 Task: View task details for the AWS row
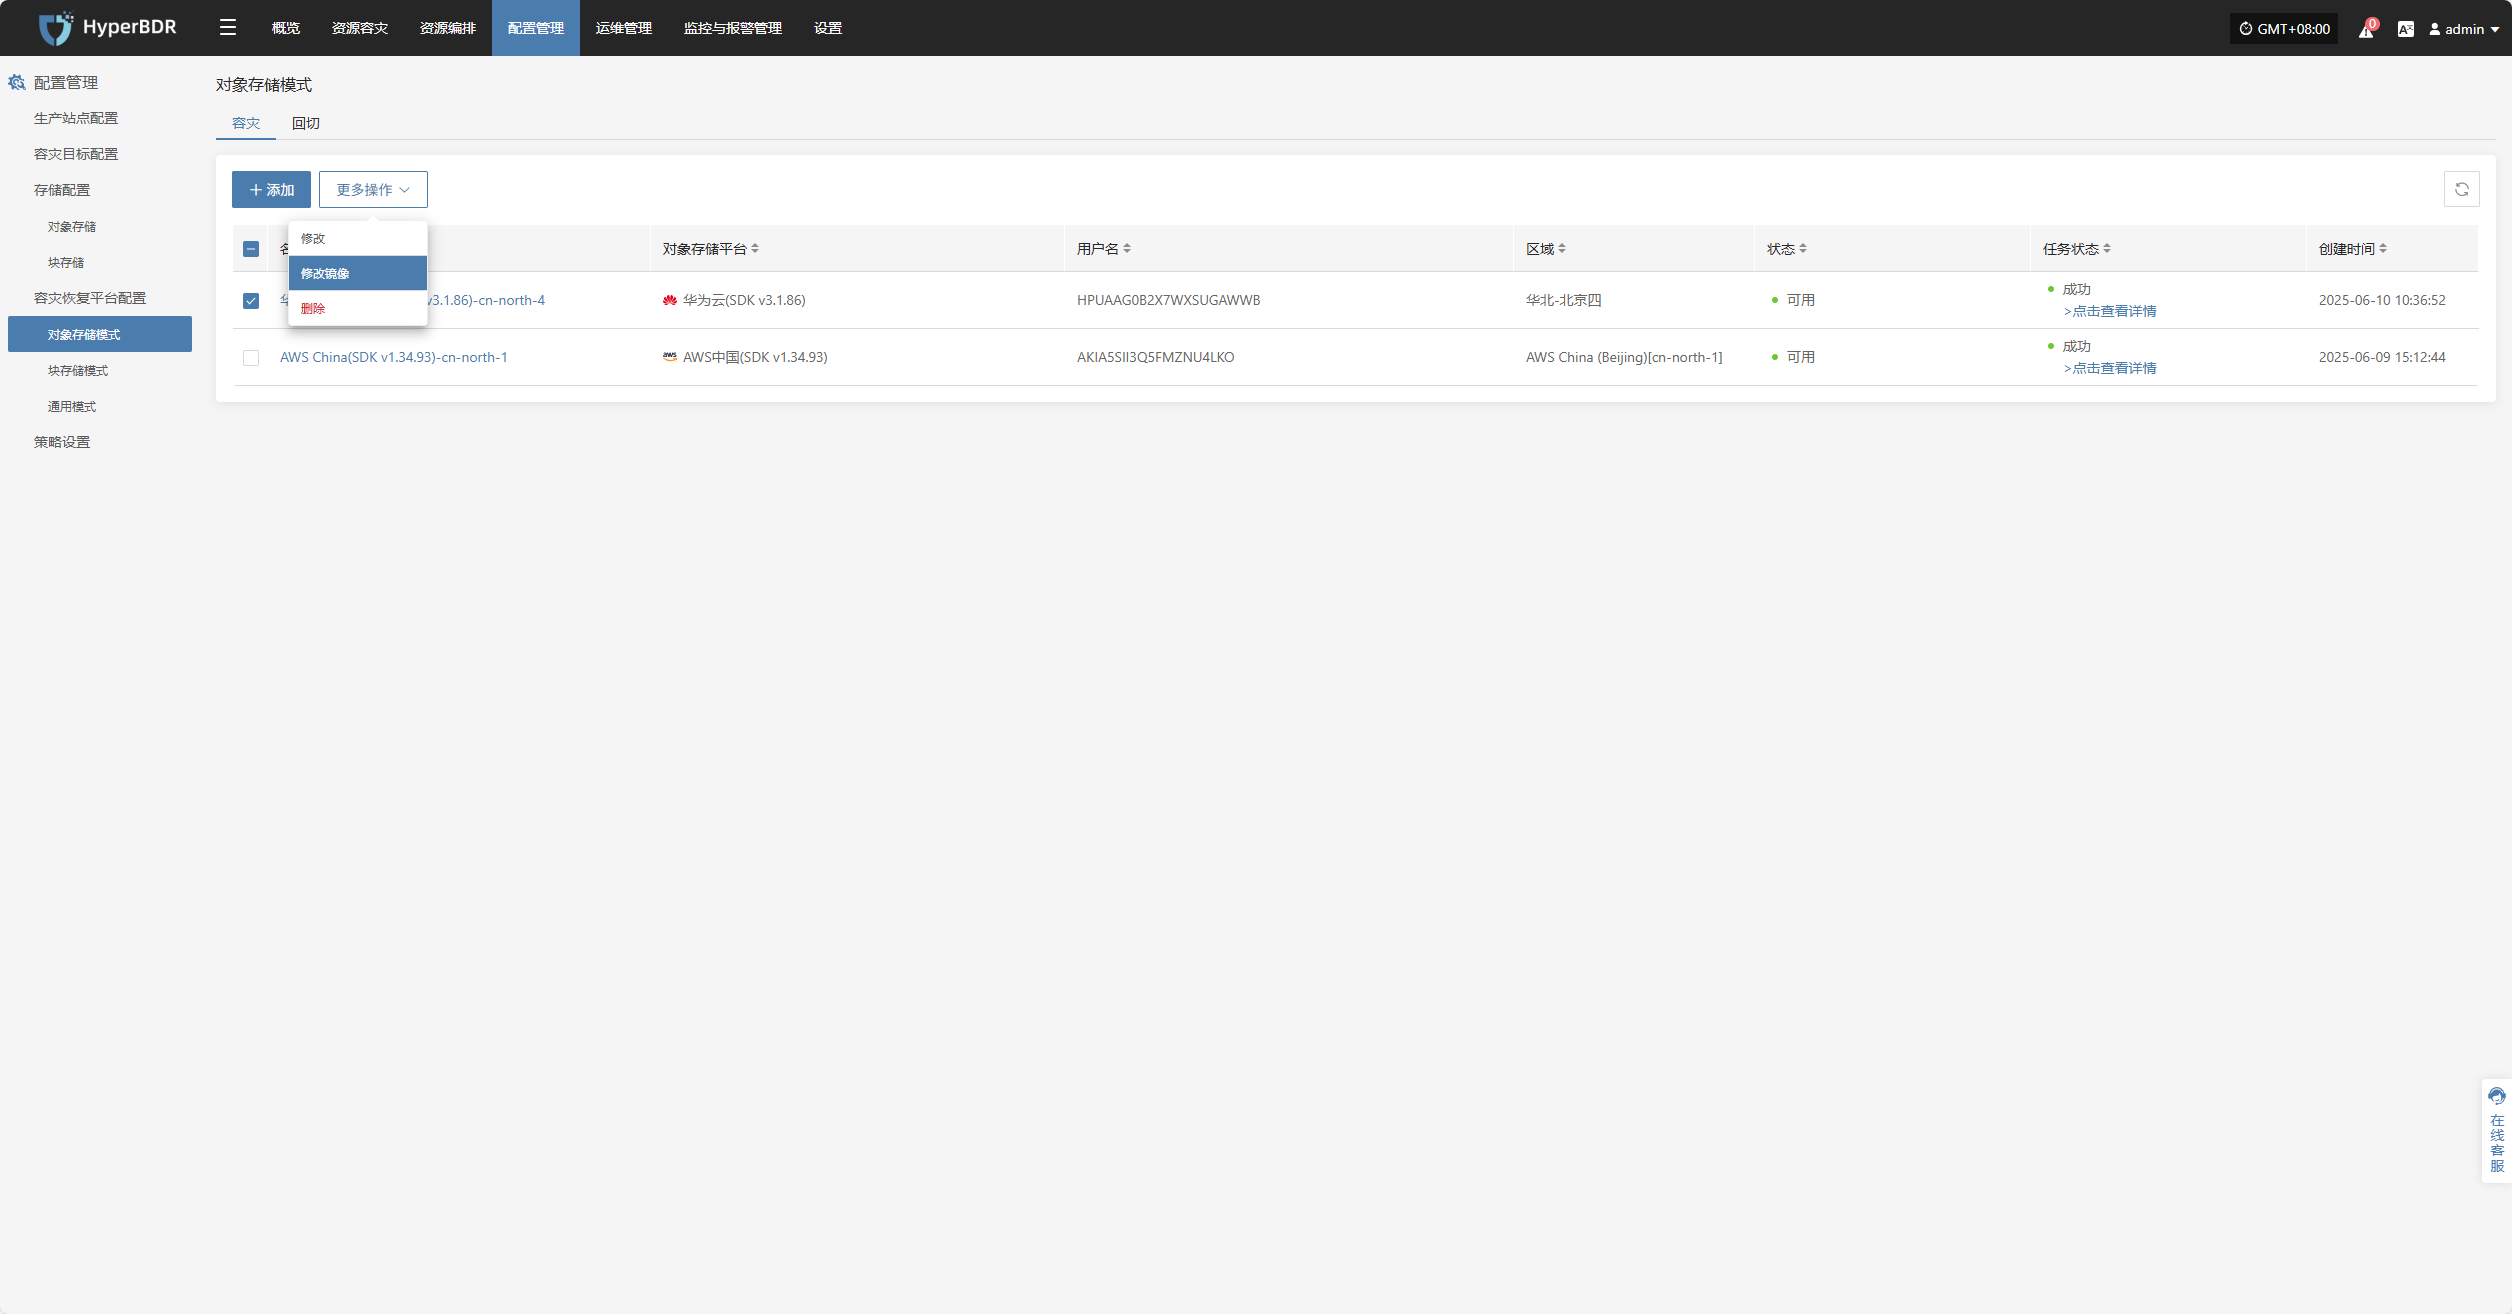point(2110,368)
